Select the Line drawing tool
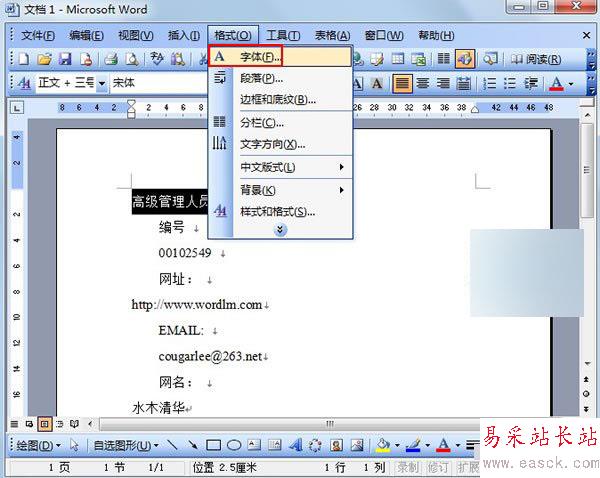This screenshot has width=600, height=478. [x=173, y=445]
